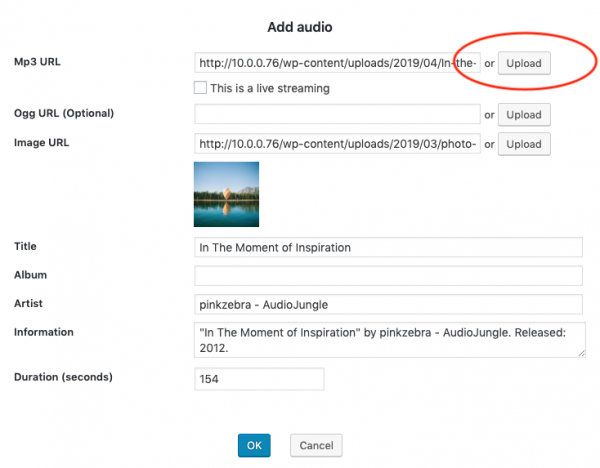Select the Duration field containing 154
This screenshot has width=600, height=468.
259,380
